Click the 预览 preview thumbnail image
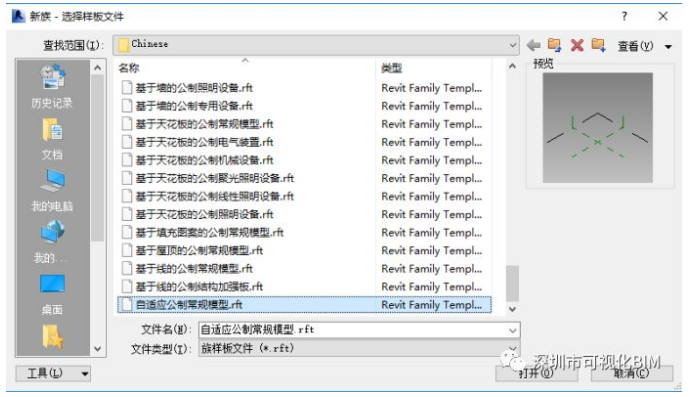The width and height of the screenshot is (689, 397). pos(598,128)
